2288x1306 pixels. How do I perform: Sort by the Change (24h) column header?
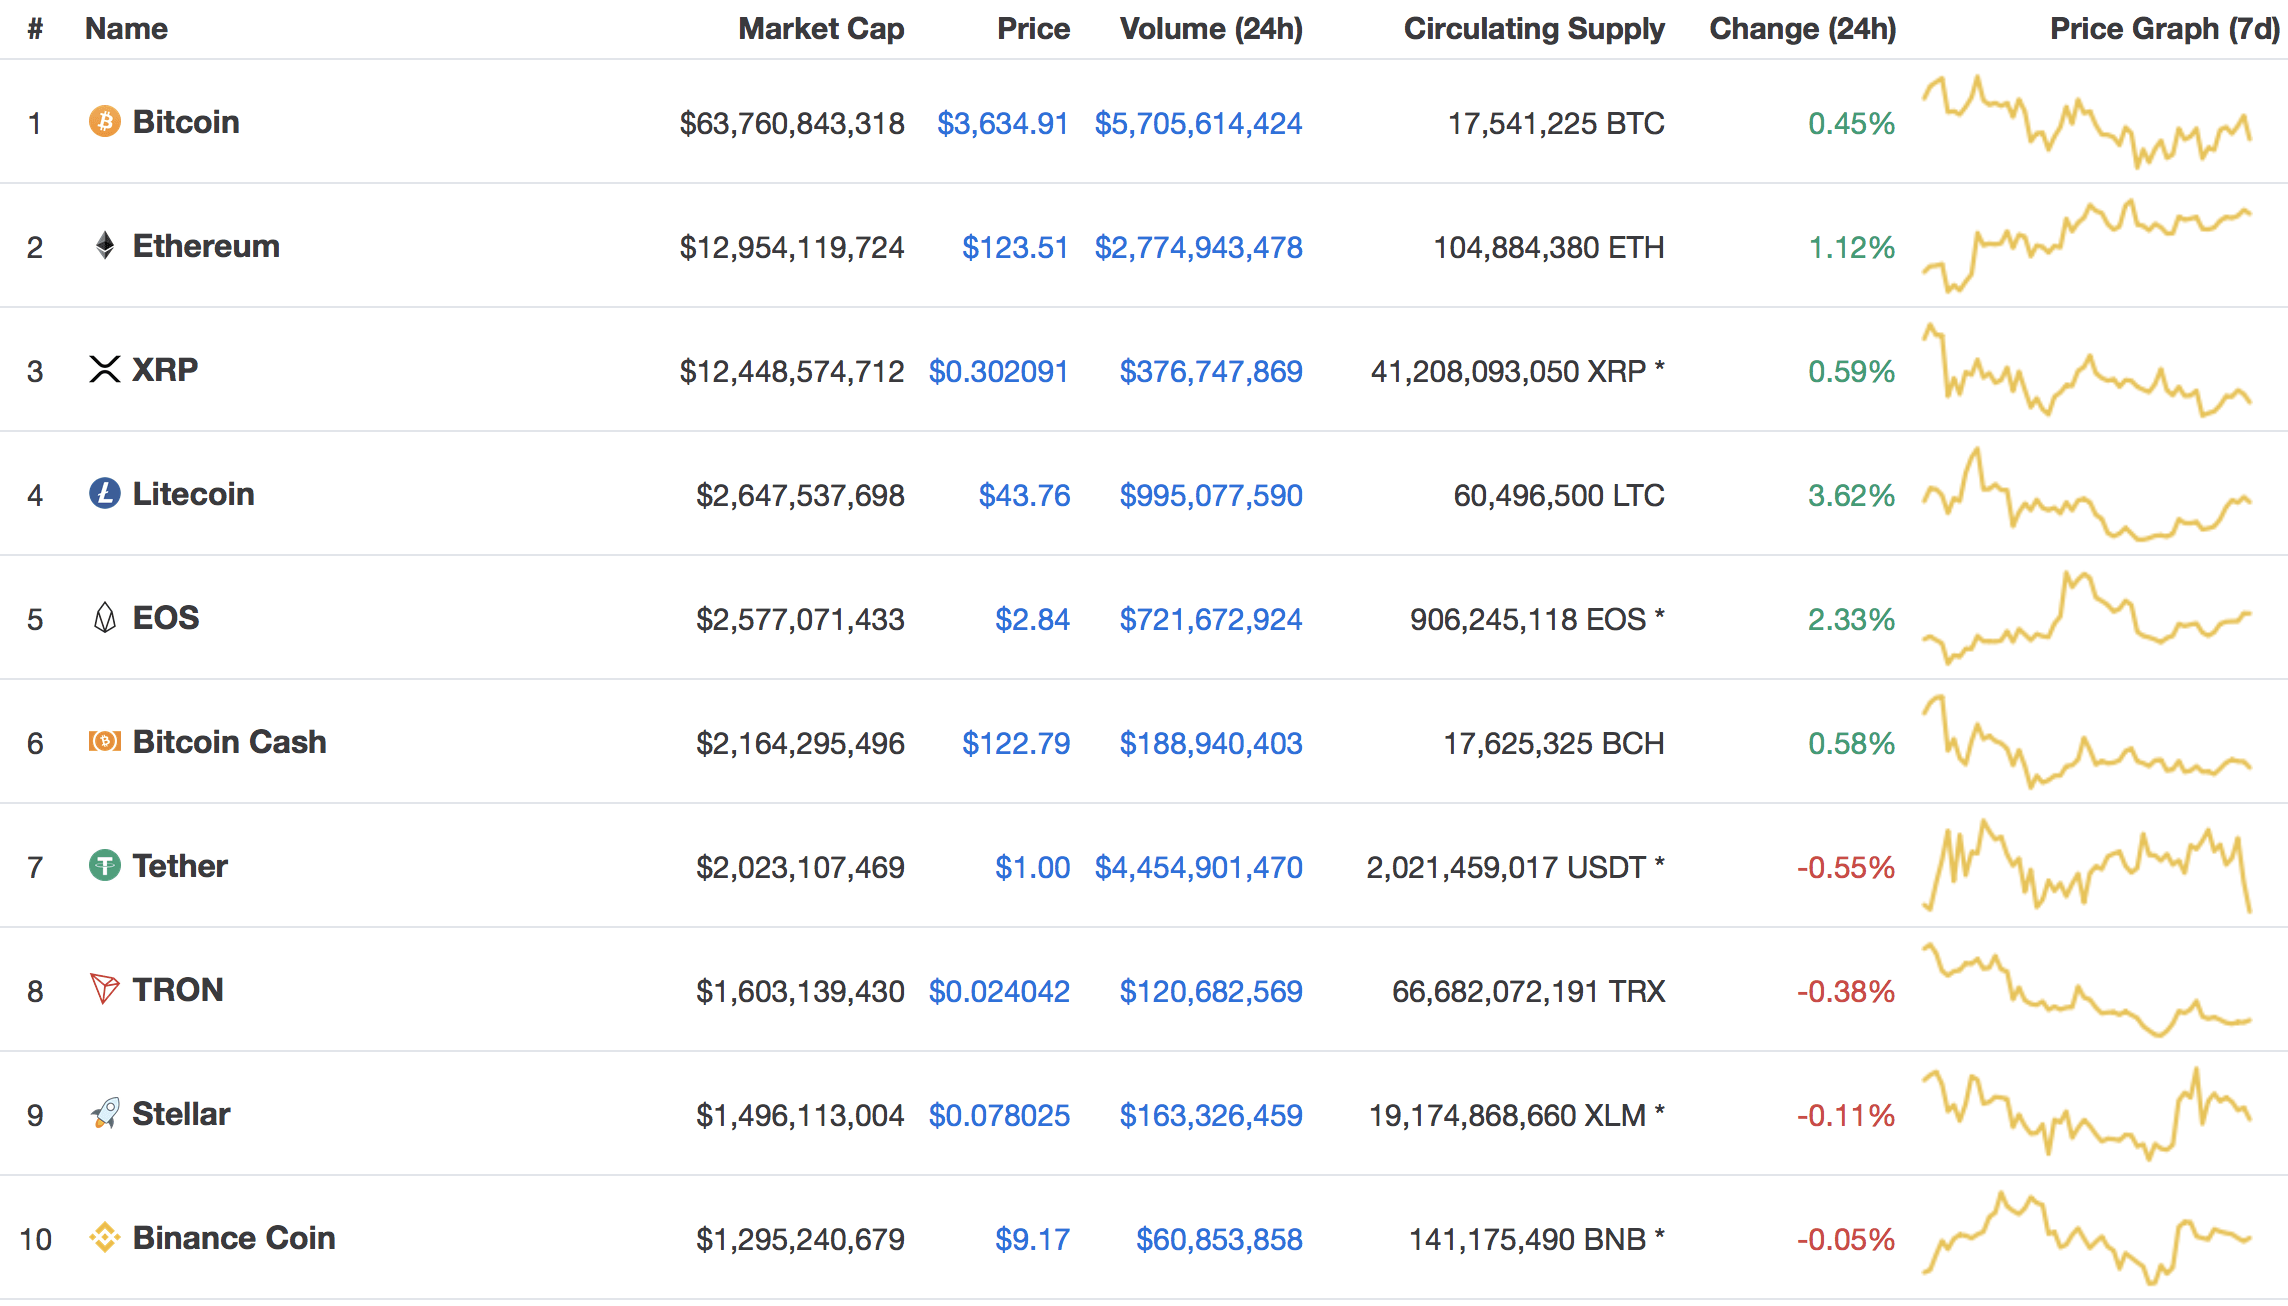click(1802, 29)
